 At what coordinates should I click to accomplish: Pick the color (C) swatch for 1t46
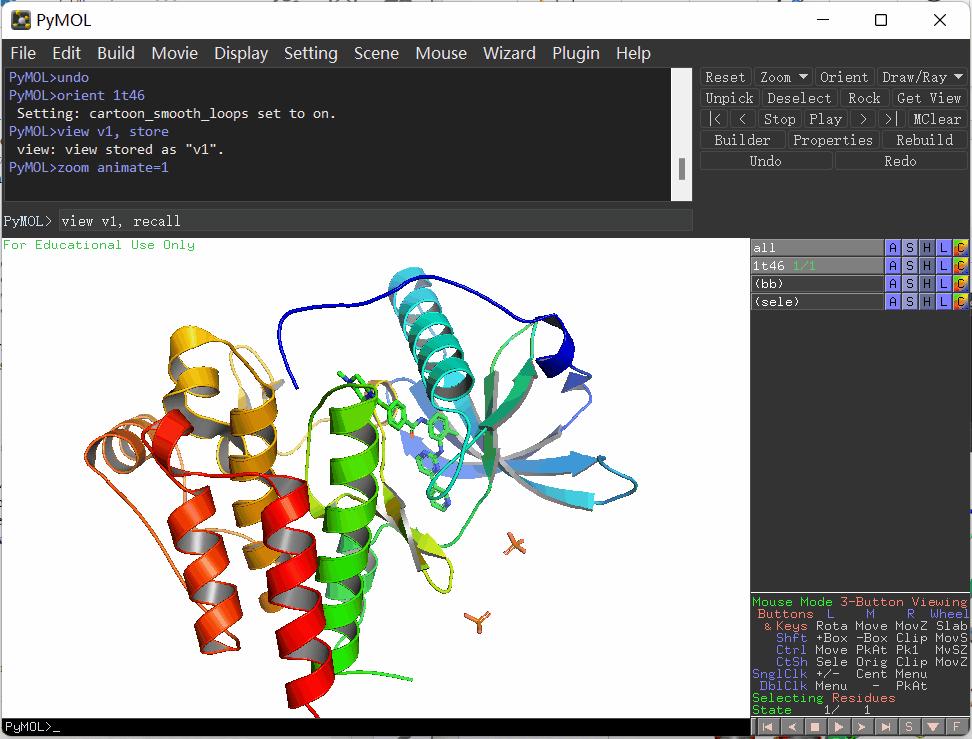click(x=960, y=266)
